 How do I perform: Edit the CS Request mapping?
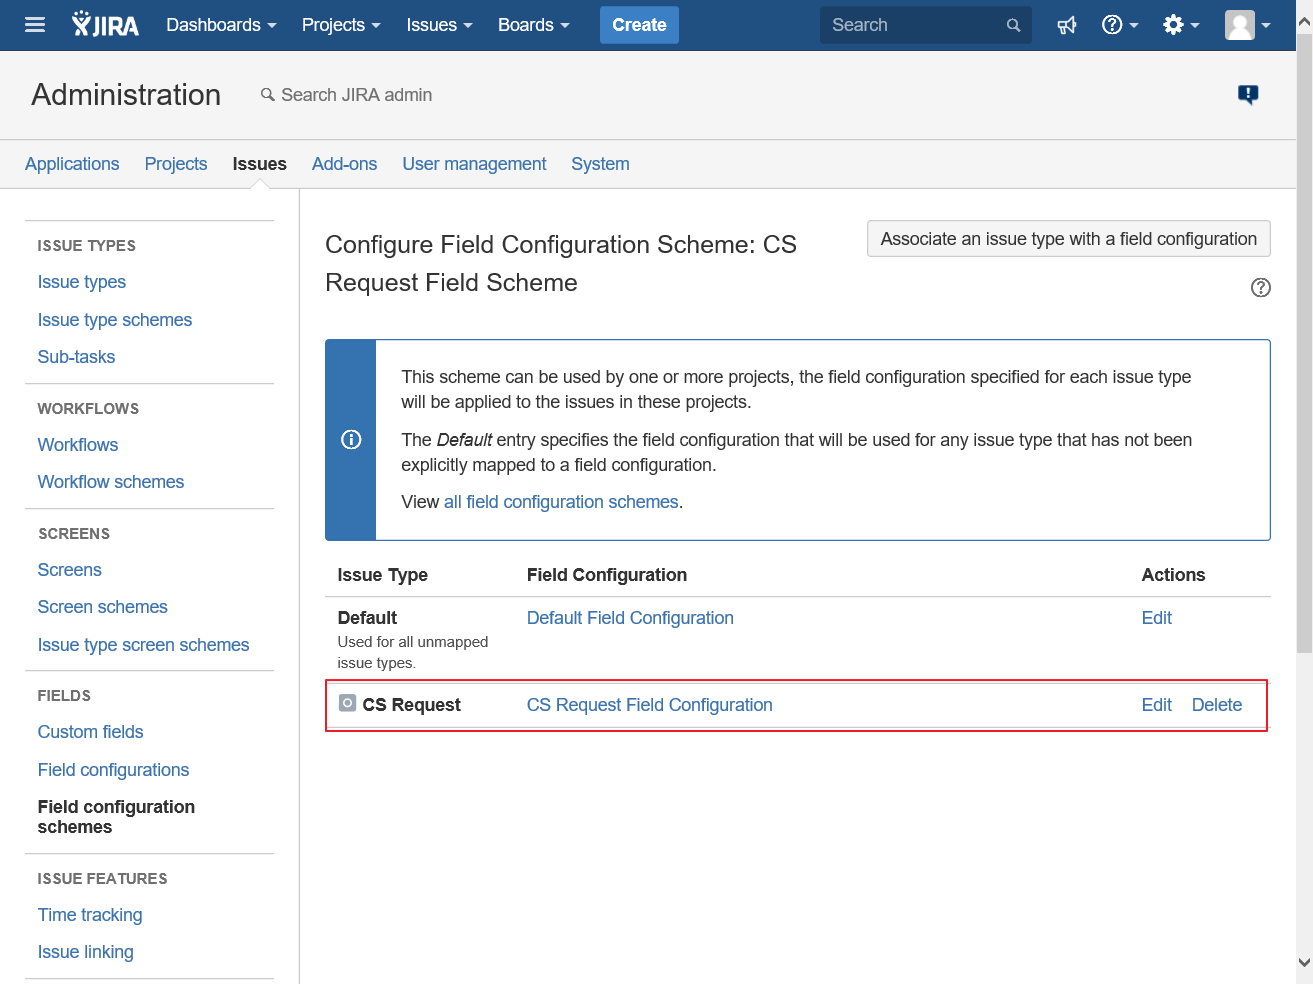pos(1157,705)
